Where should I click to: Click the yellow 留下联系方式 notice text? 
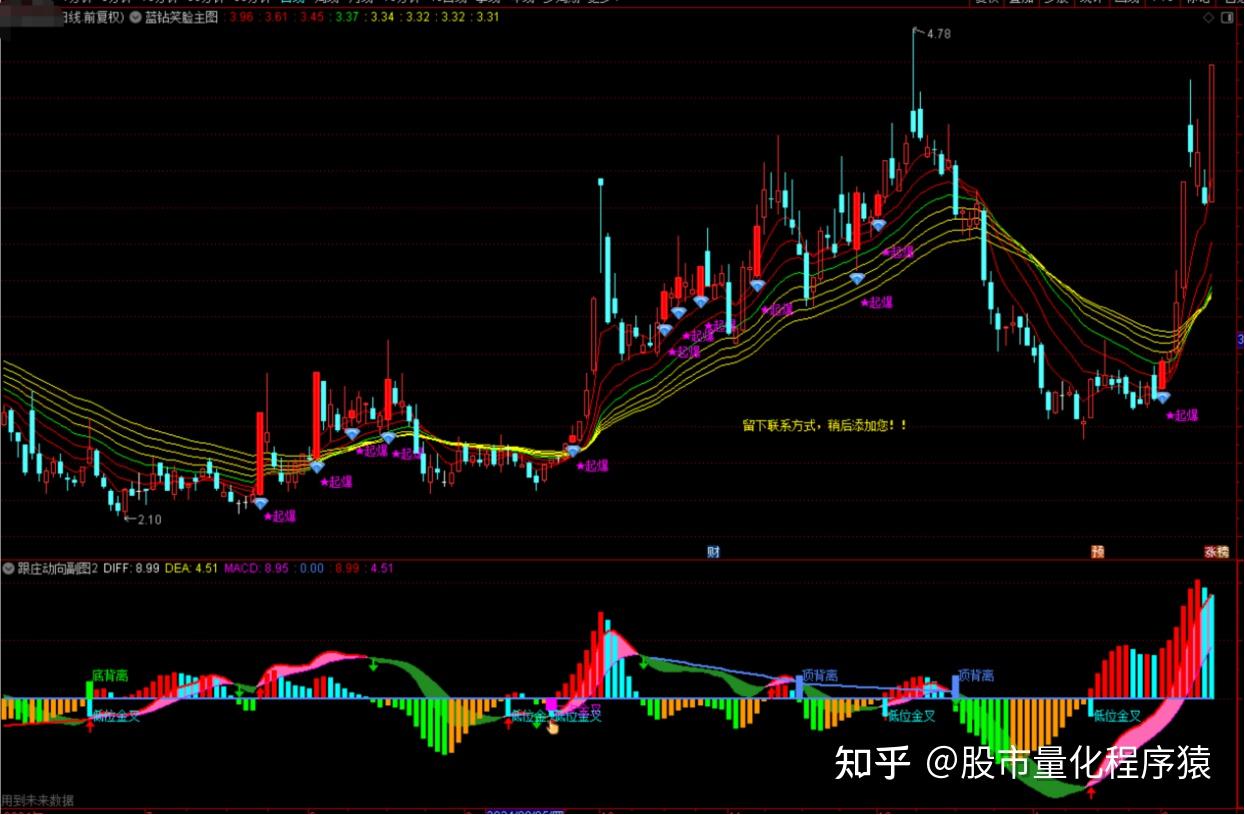coord(825,425)
